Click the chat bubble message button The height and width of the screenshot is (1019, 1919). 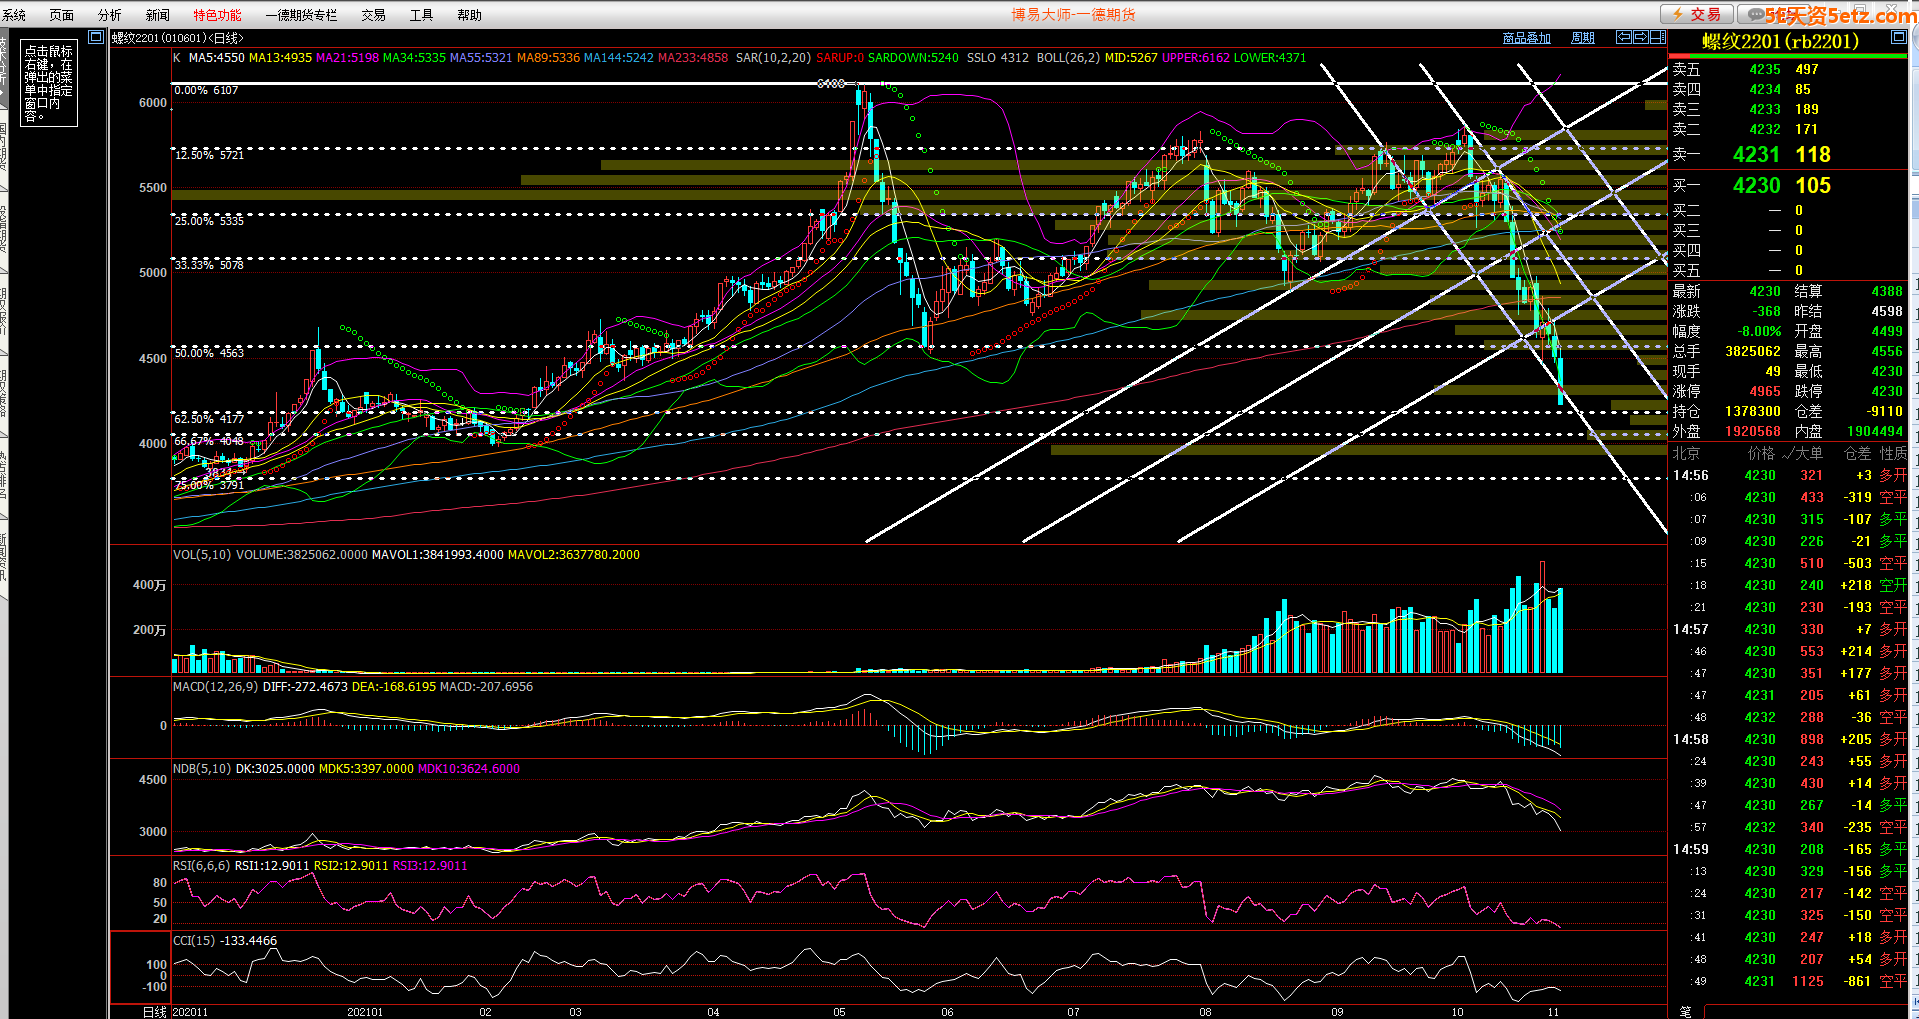click(x=1754, y=14)
